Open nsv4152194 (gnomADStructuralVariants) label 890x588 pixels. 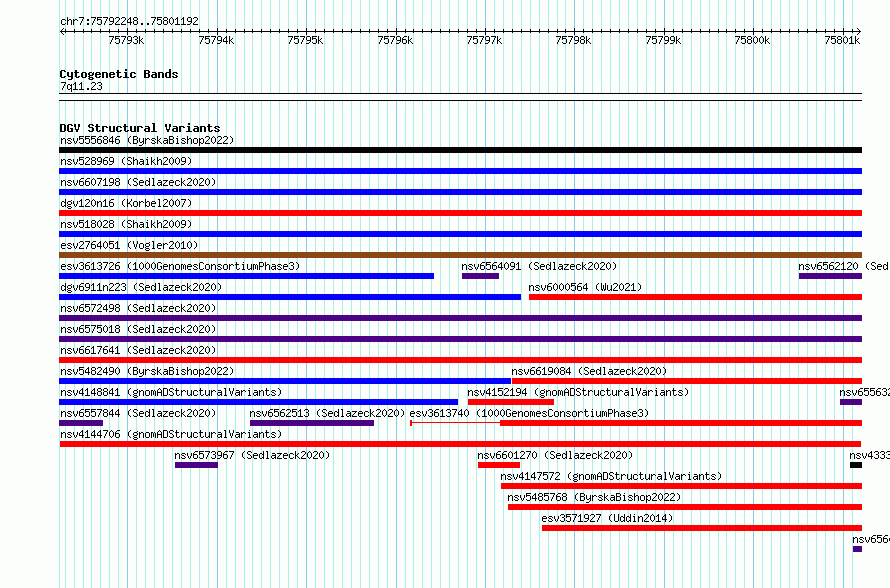tap(578, 392)
